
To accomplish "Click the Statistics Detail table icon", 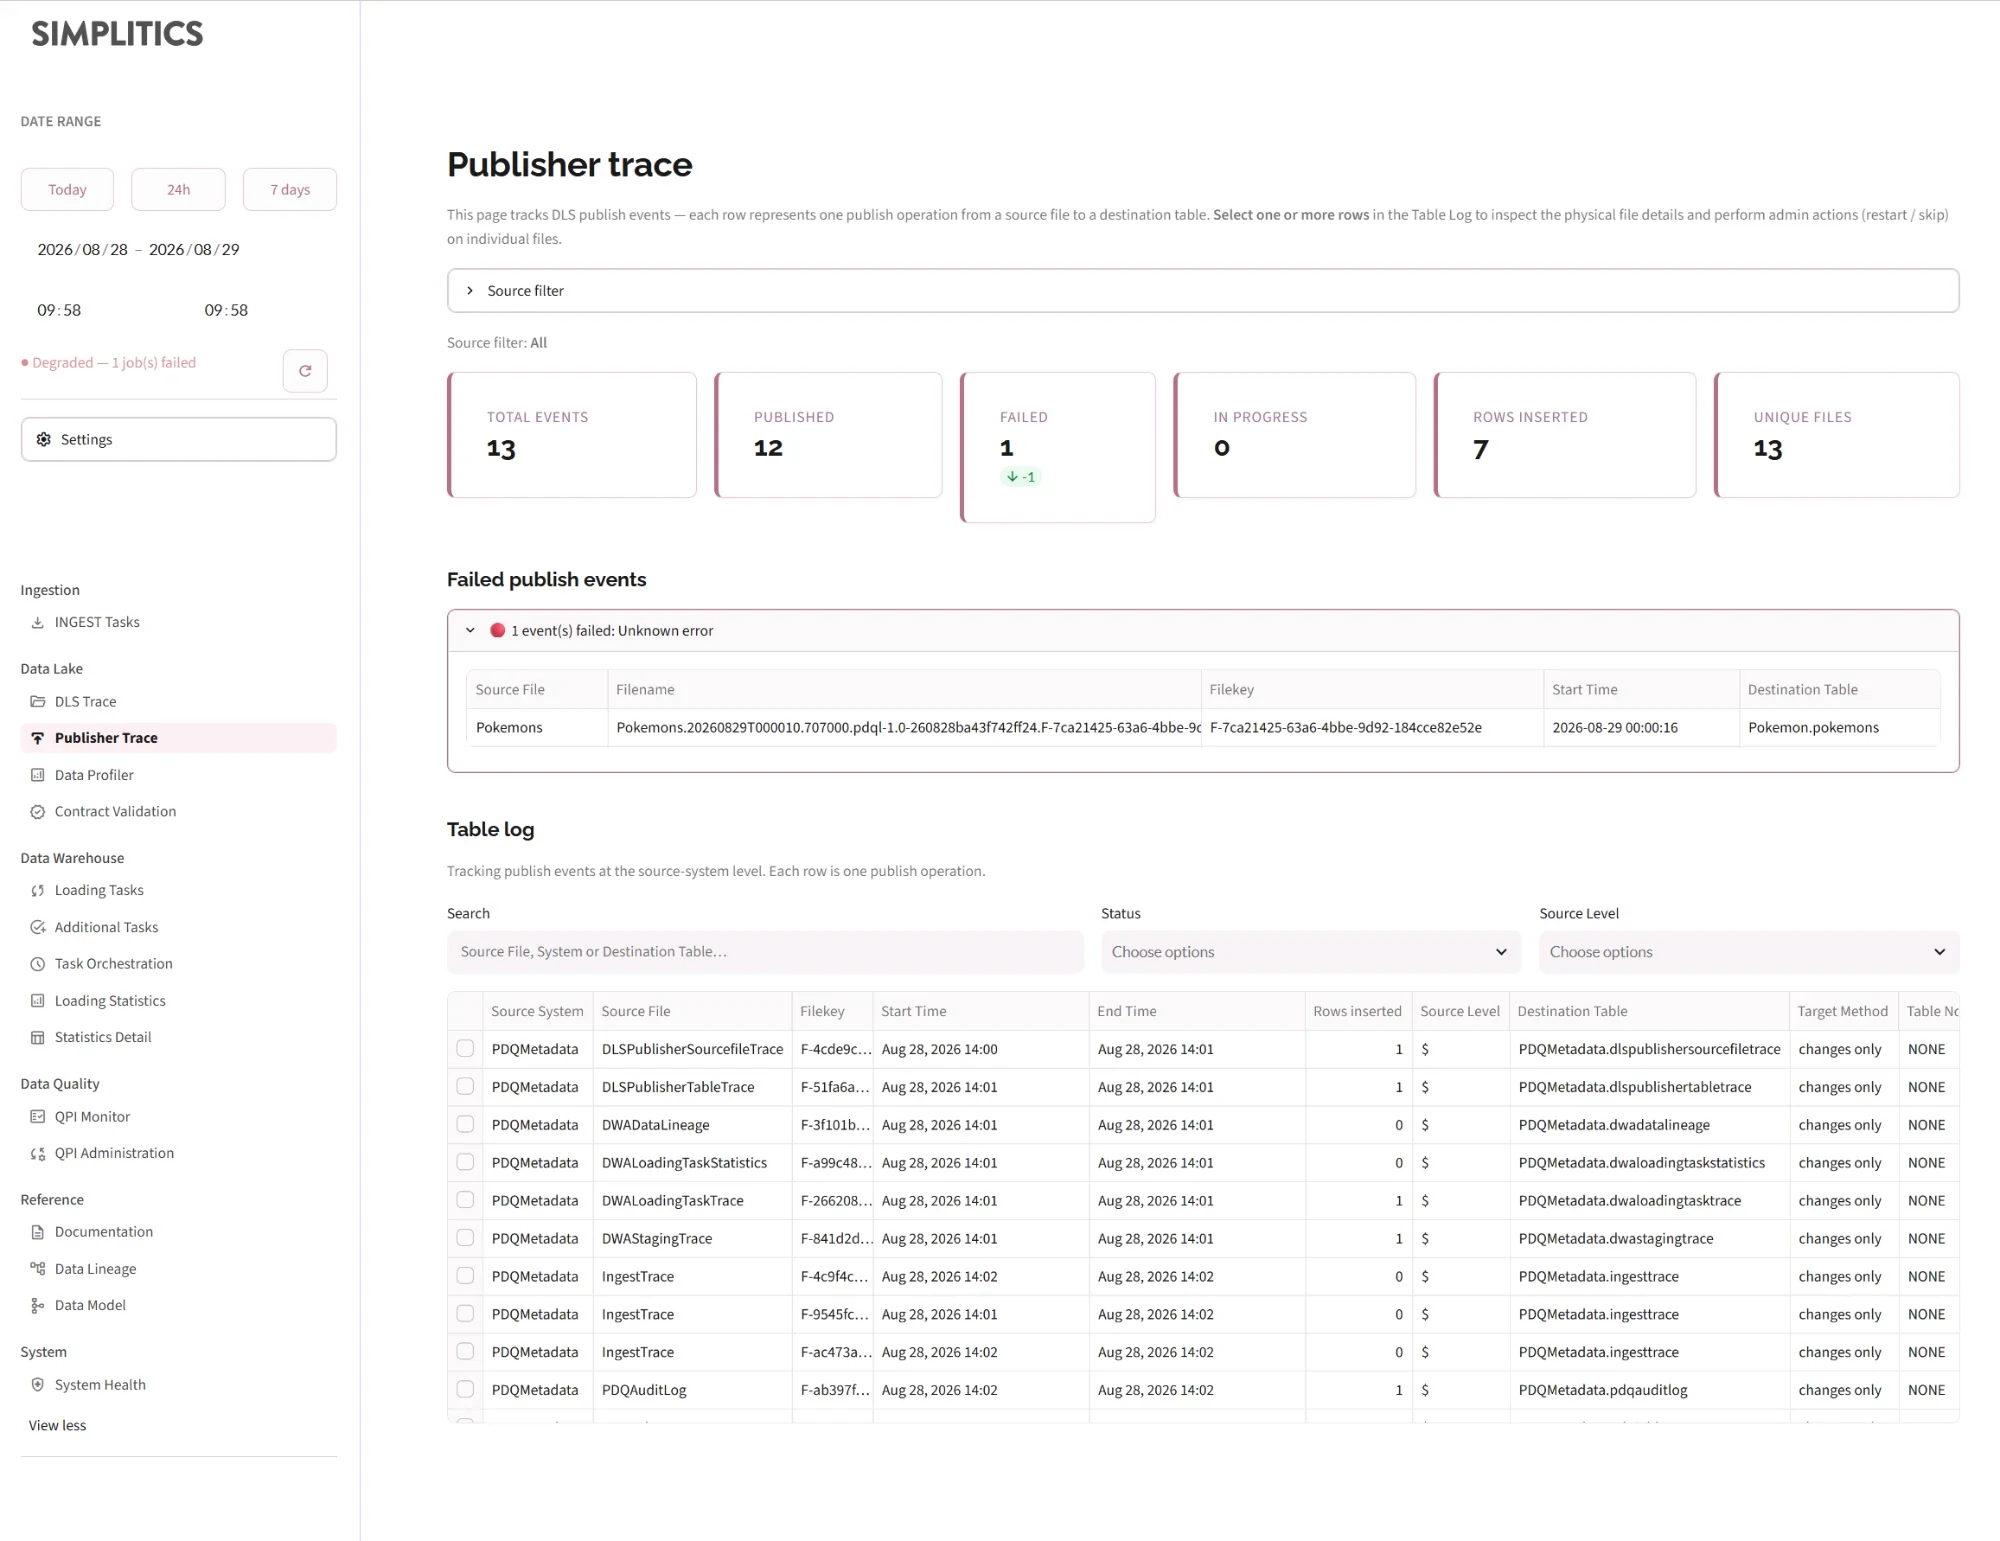I will pos(37,1037).
